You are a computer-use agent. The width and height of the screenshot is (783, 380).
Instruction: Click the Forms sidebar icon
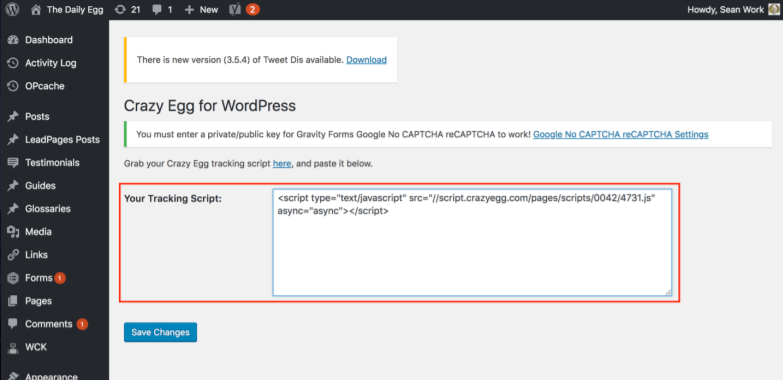coord(13,278)
